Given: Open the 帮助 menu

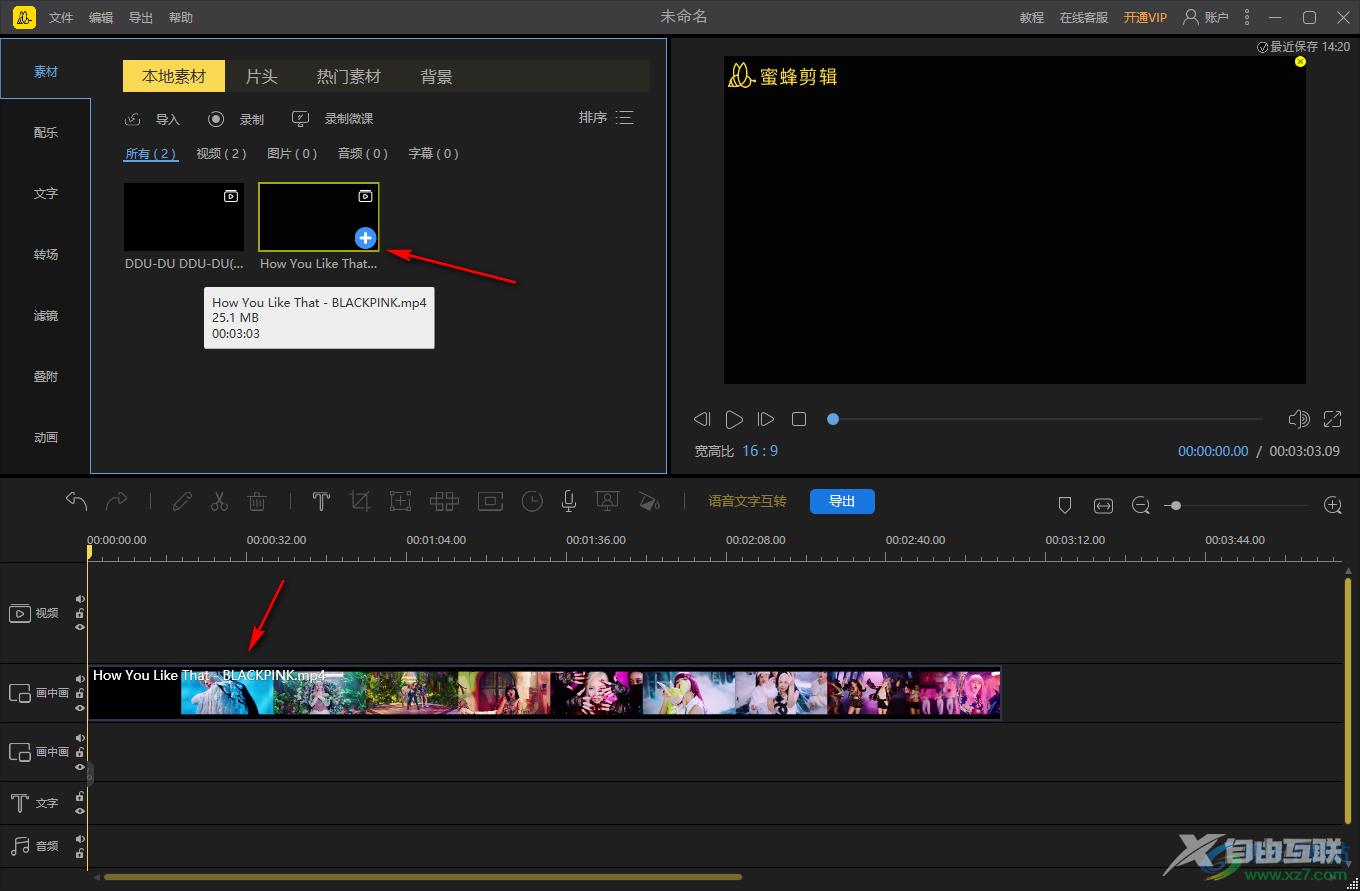Looking at the screenshot, I should (x=181, y=18).
